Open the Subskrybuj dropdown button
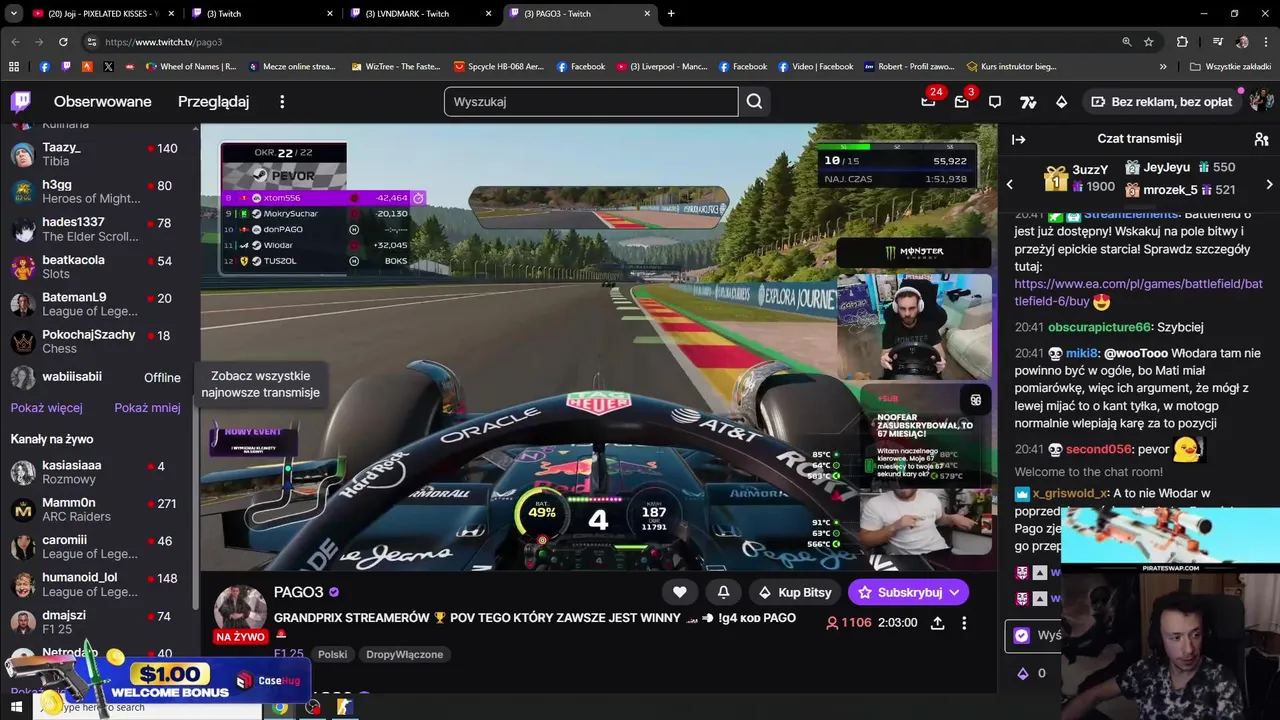This screenshot has height=720, width=1280. tap(908, 592)
